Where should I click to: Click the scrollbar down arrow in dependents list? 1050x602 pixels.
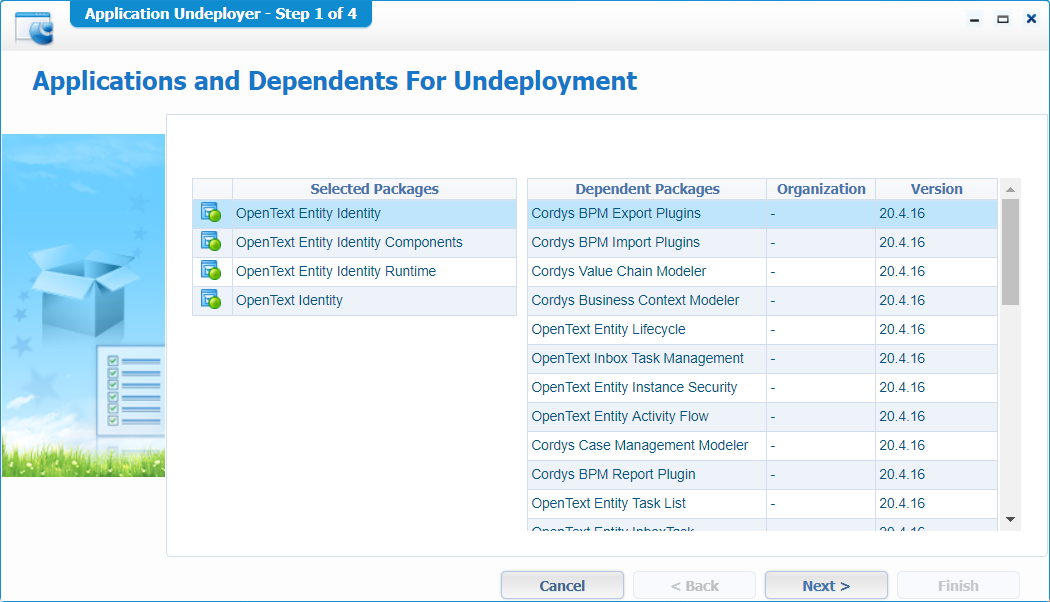pos(1010,520)
